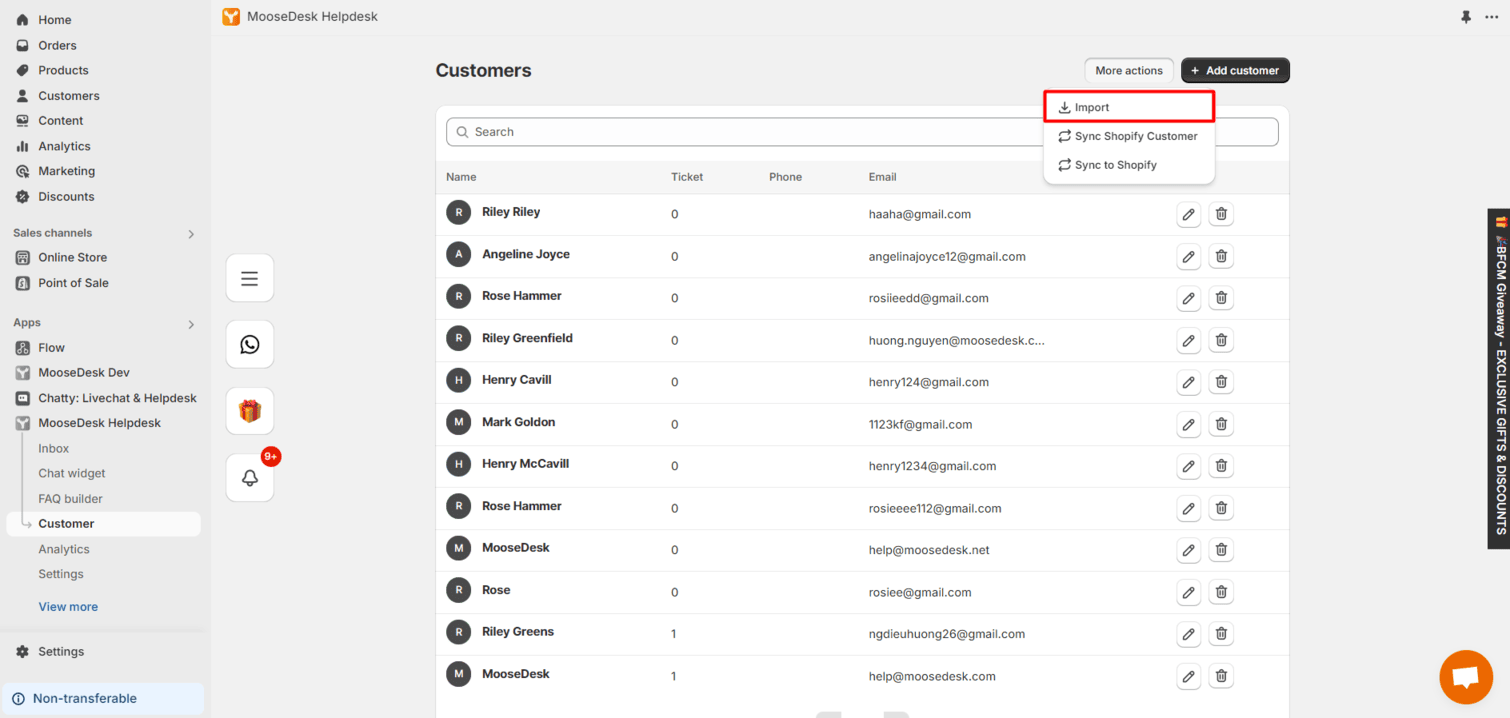Delete Mark Goldon using trash icon

[1221, 424]
